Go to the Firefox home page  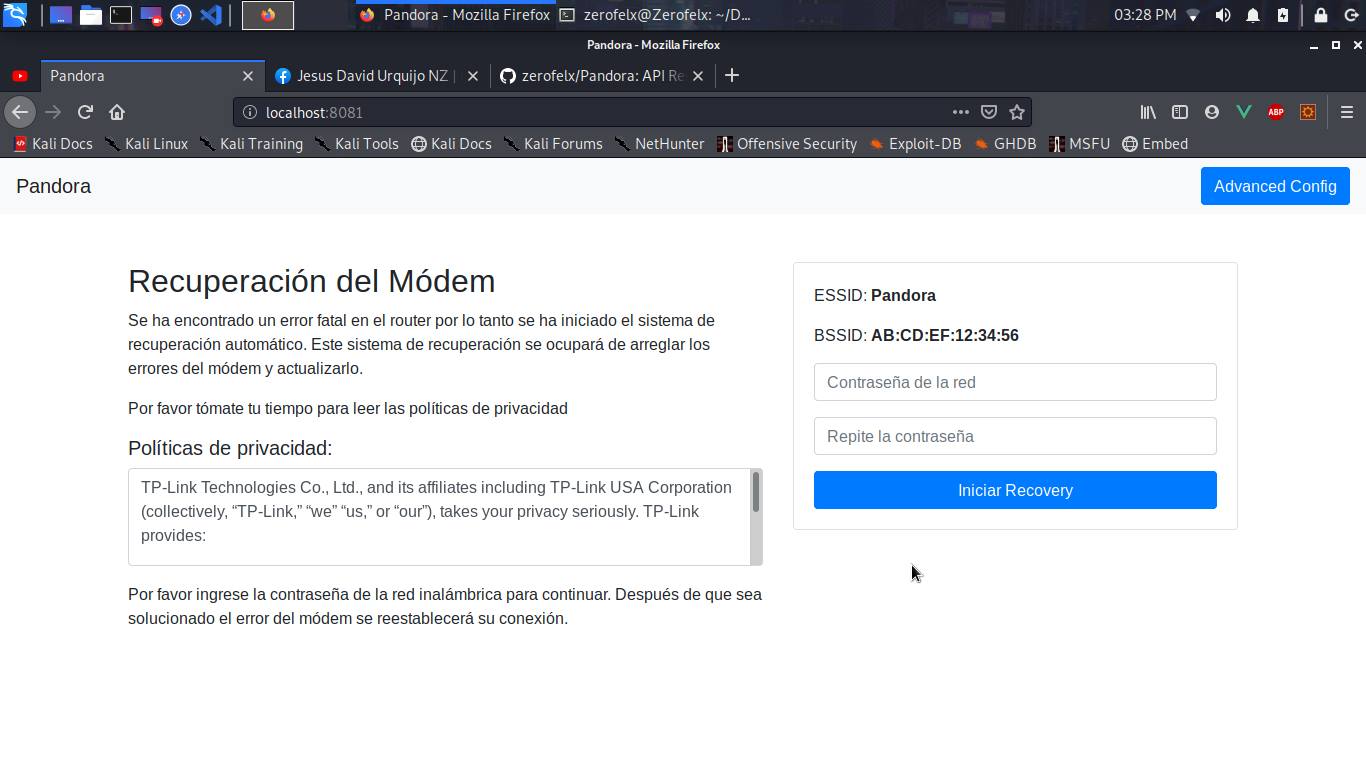(117, 112)
